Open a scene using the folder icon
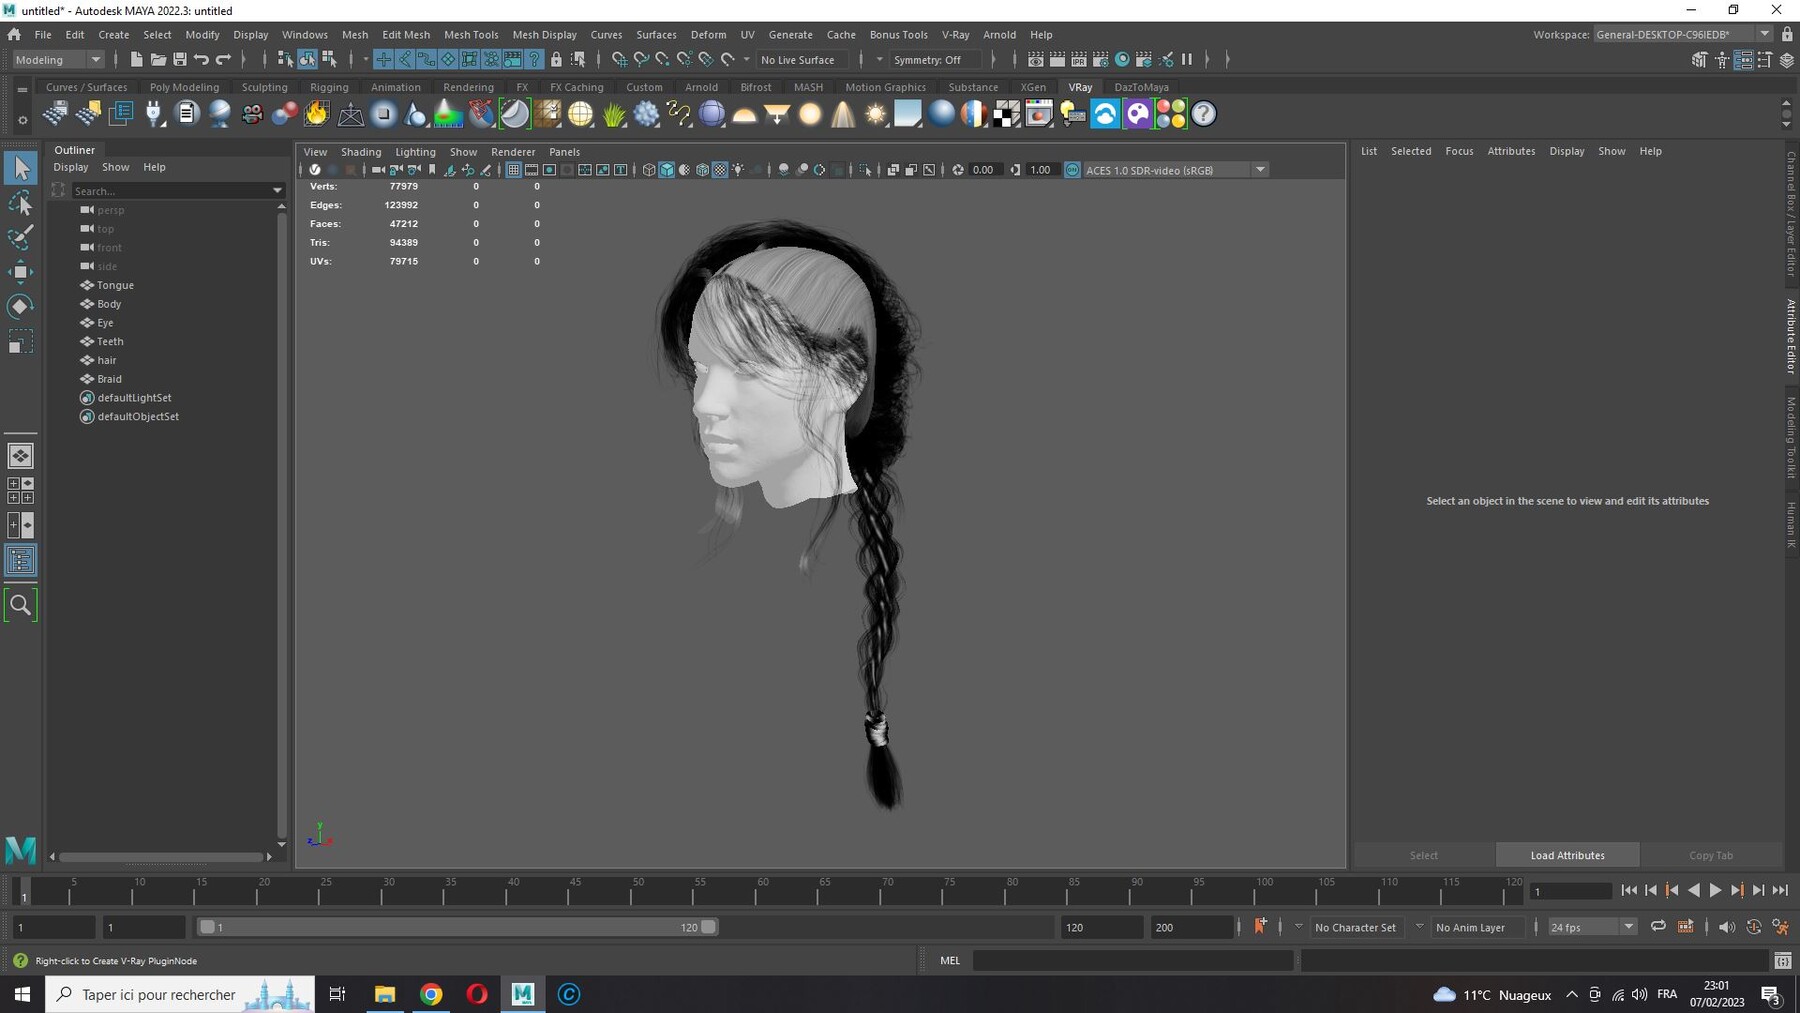 pyautogui.click(x=158, y=60)
